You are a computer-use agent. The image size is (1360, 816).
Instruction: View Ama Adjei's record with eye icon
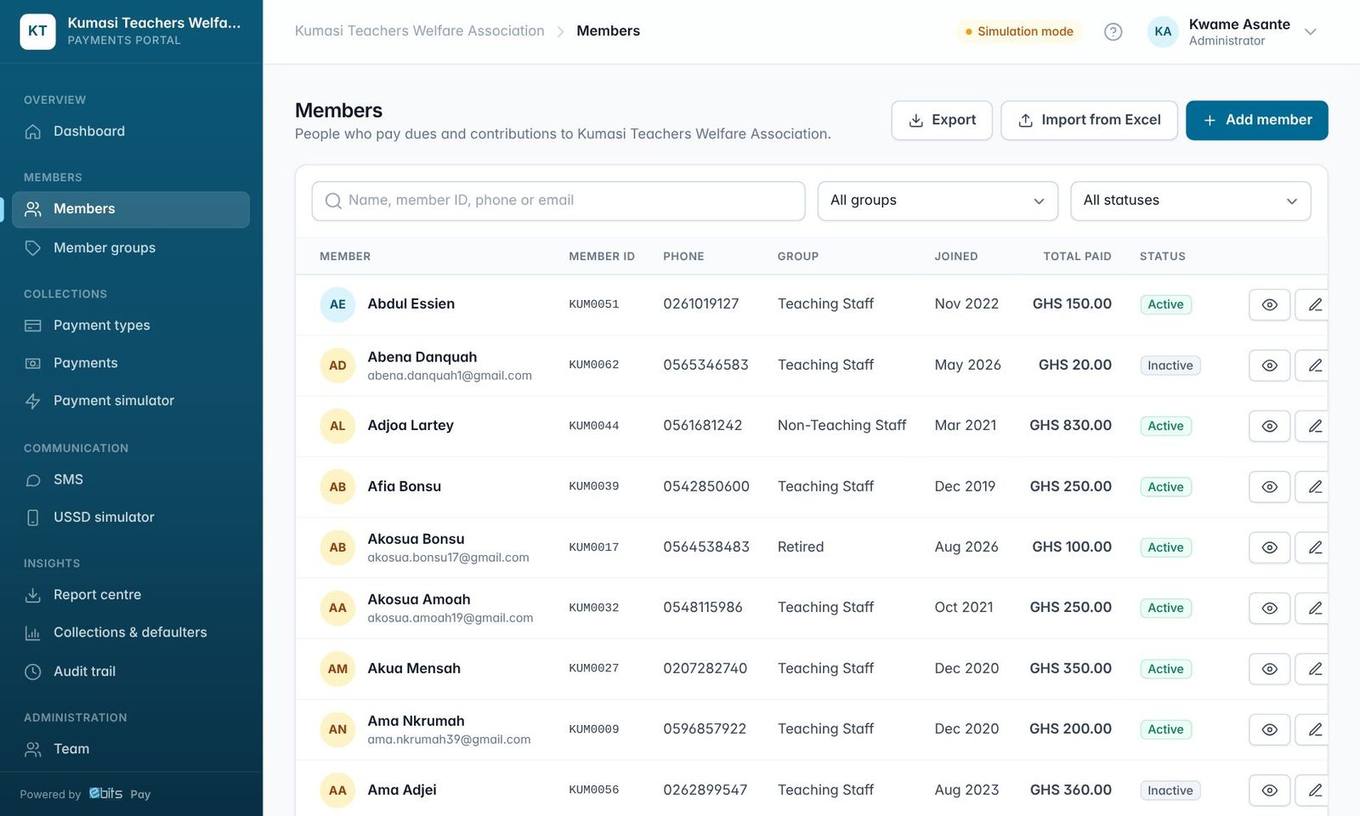pyautogui.click(x=1270, y=790)
